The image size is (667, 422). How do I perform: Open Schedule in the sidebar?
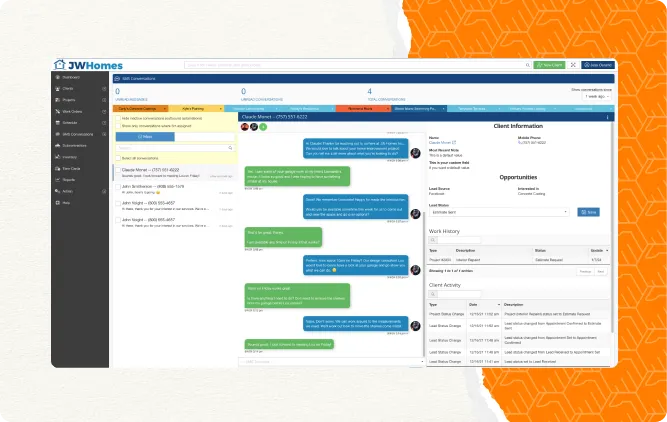tap(70, 123)
